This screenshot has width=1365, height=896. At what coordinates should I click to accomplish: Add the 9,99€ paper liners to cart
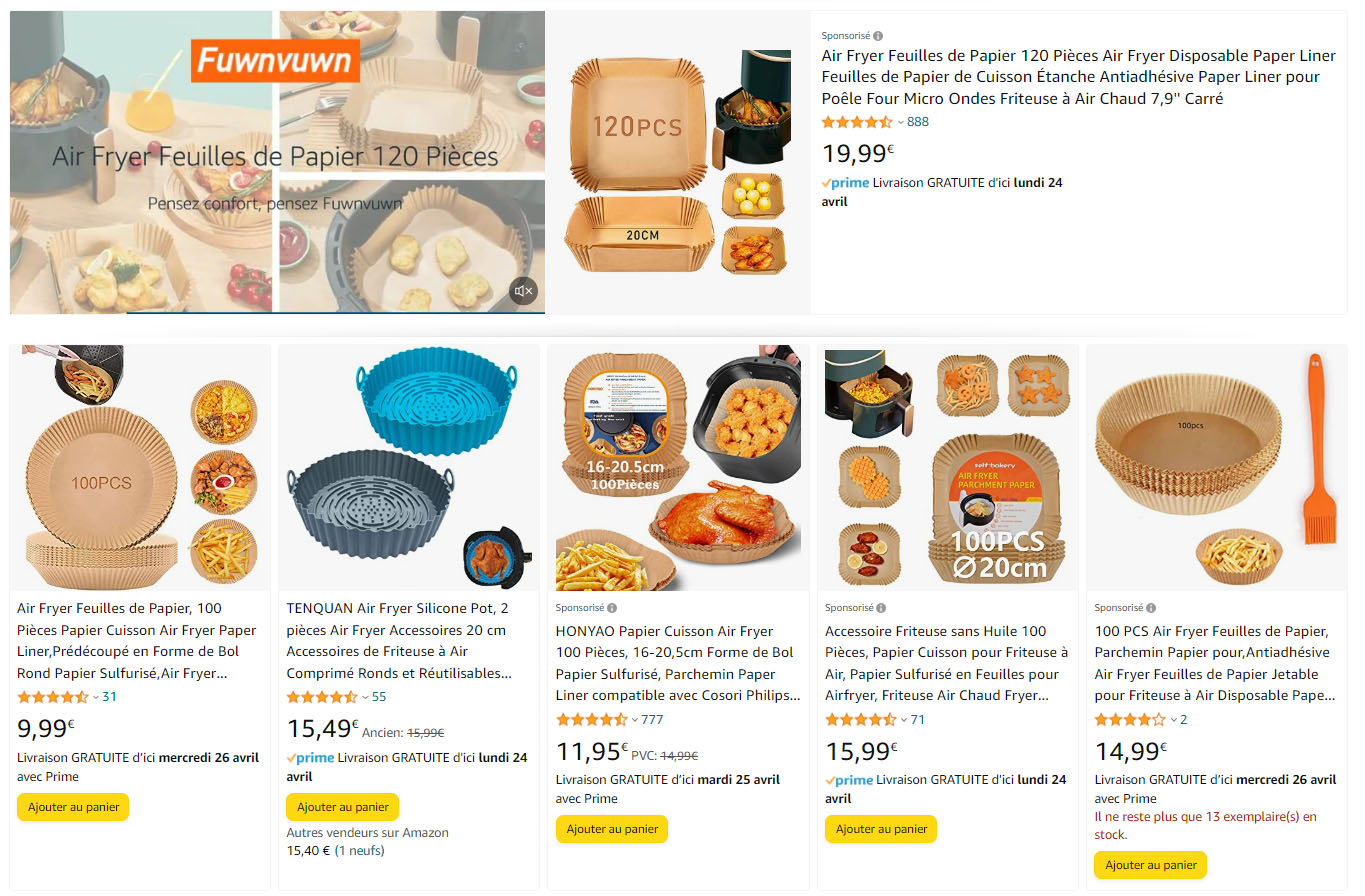click(73, 807)
